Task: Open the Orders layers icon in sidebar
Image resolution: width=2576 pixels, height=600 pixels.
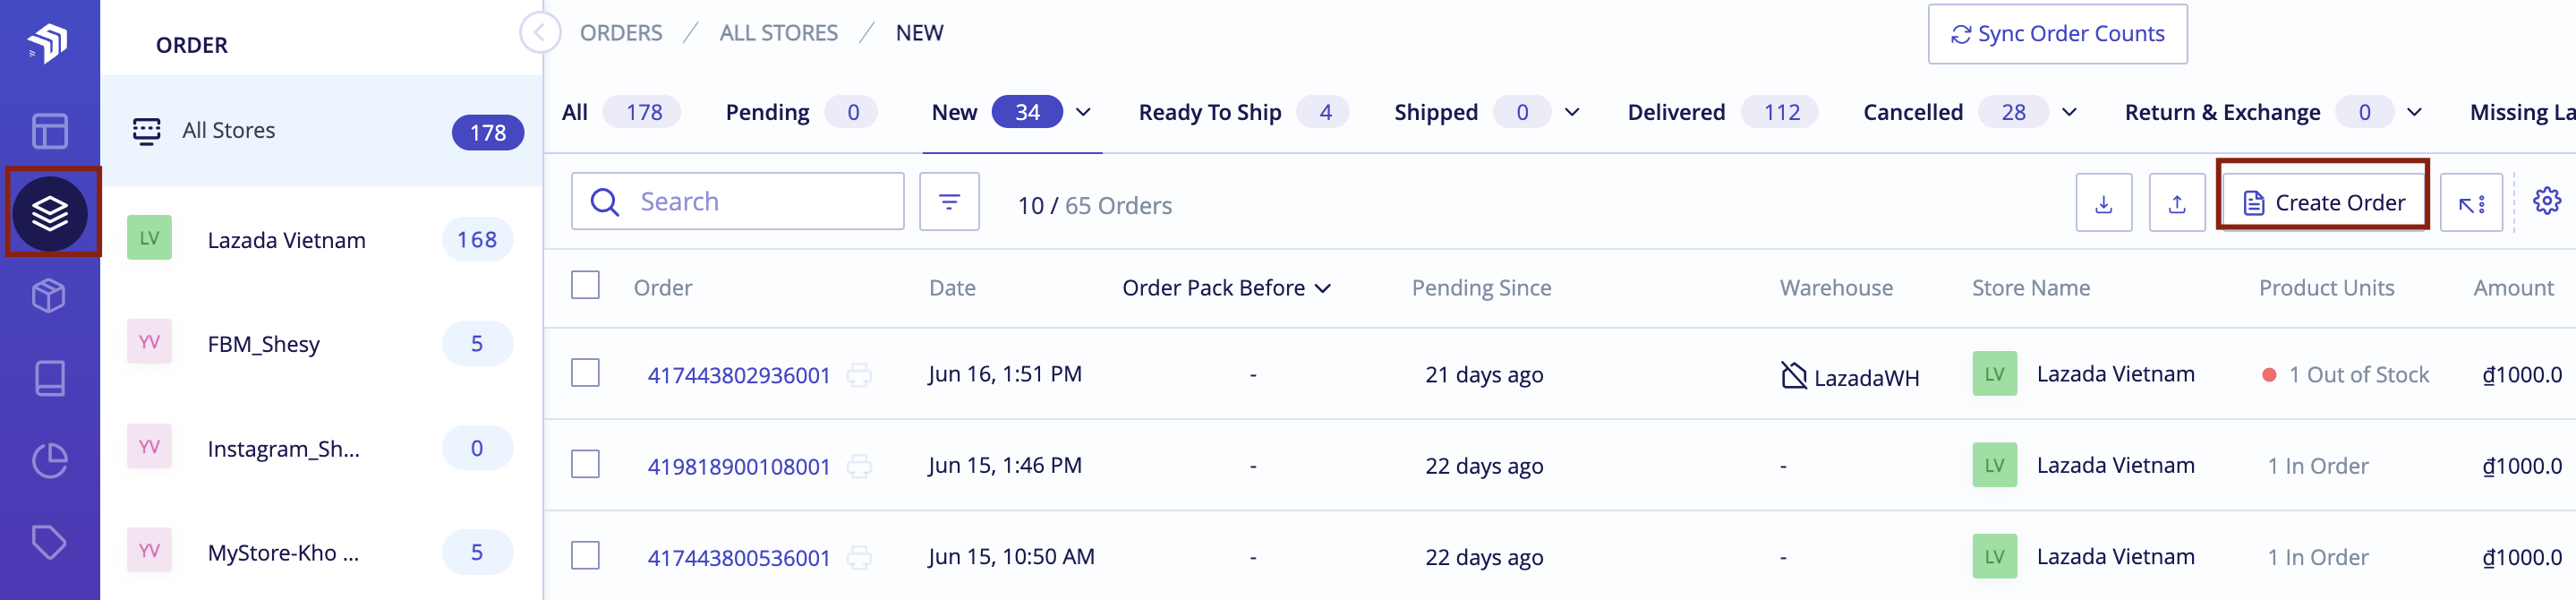Action: [50, 213]
